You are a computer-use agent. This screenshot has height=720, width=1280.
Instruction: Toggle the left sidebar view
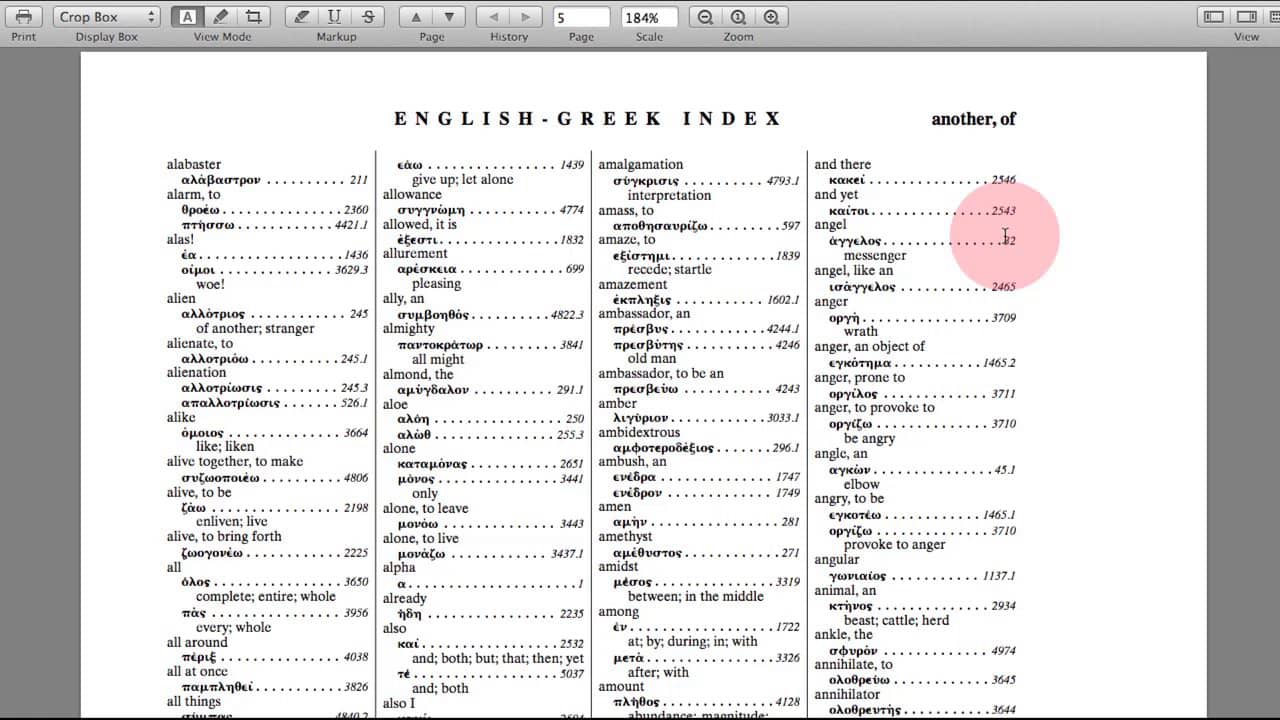tap(1214, 17)
